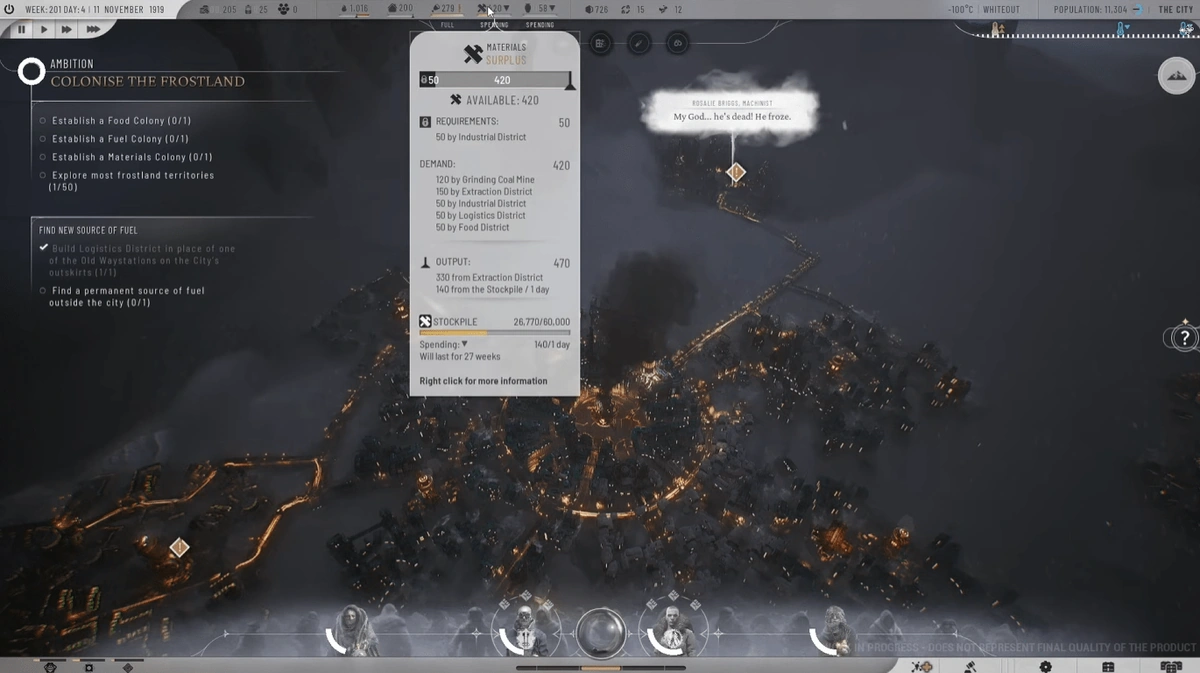1200x673 pixels.
Task: Click the workforce counter showing 205
Action: 219,9
